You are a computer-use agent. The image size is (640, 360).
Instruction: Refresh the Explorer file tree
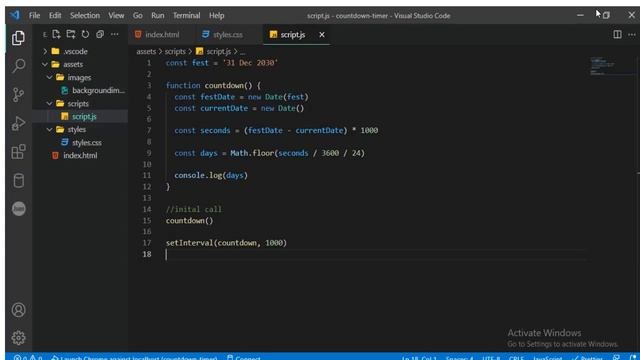tap(85, 34)
